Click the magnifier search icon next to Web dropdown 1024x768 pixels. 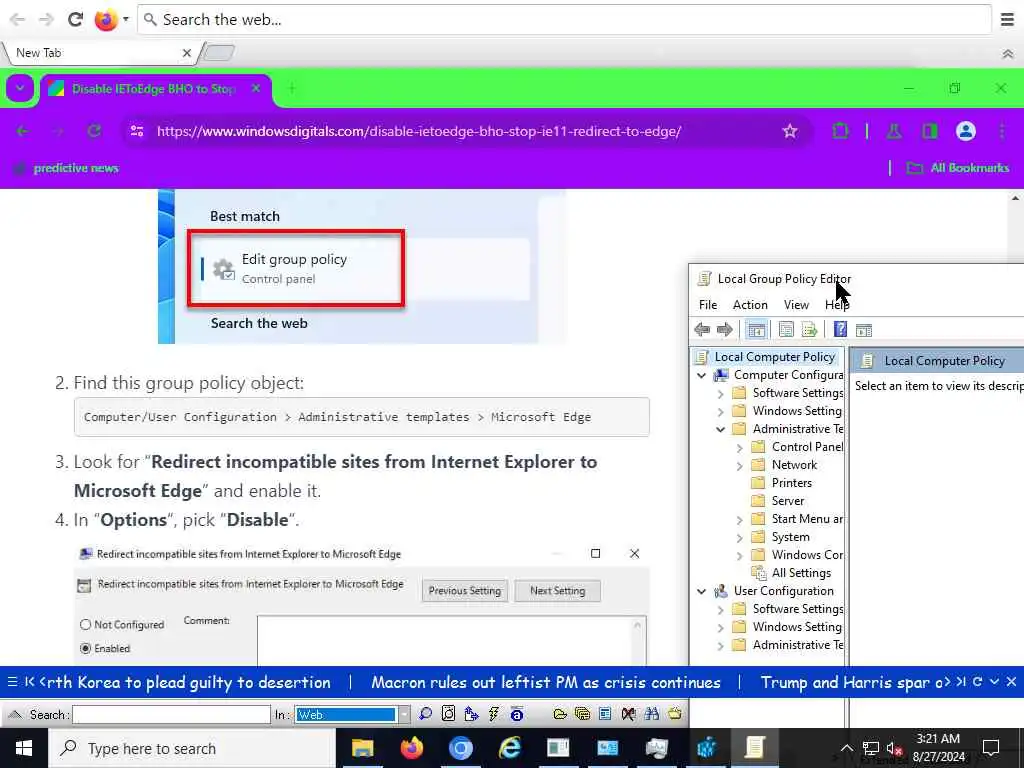426,714
